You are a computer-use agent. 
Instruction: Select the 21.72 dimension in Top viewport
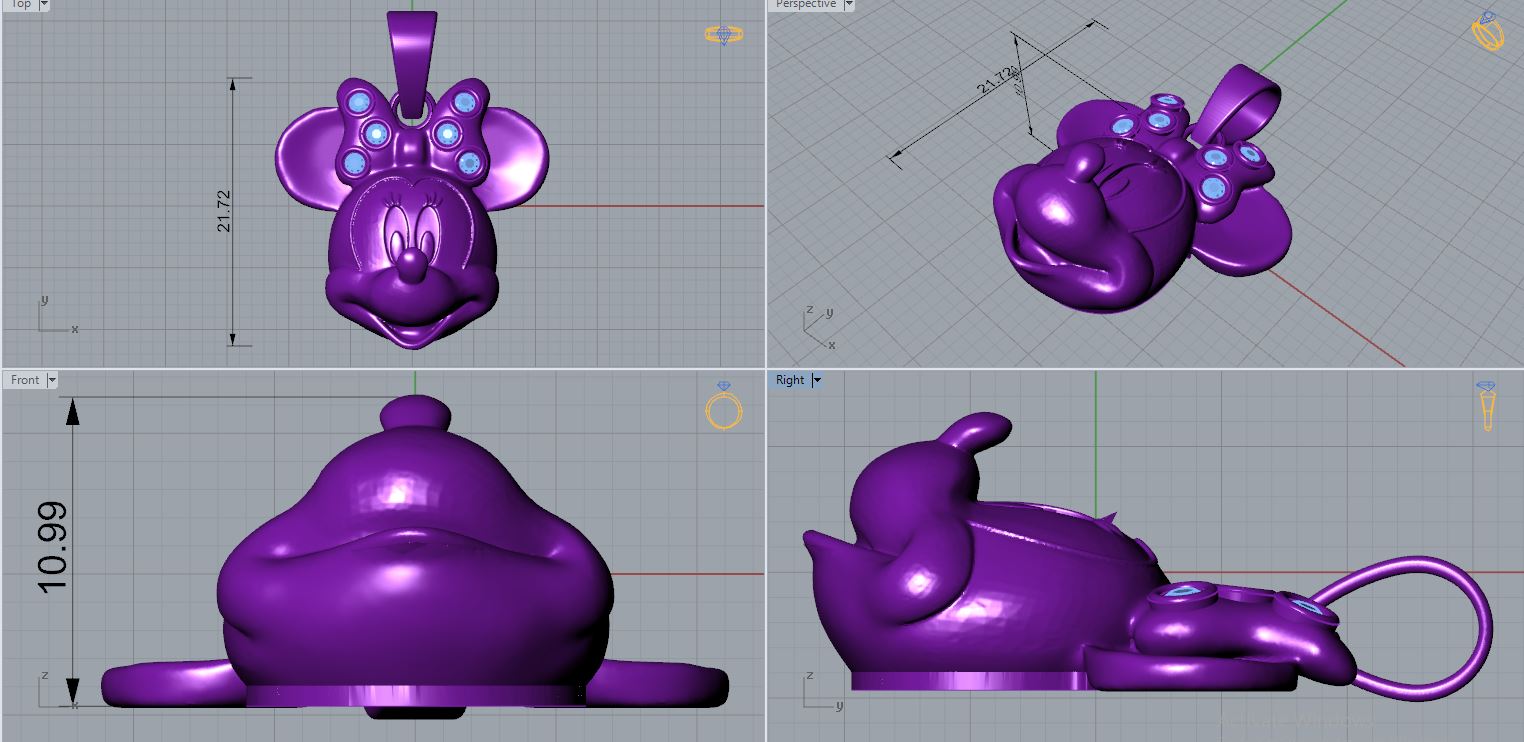pyautogui.click(x=224, y=211)
